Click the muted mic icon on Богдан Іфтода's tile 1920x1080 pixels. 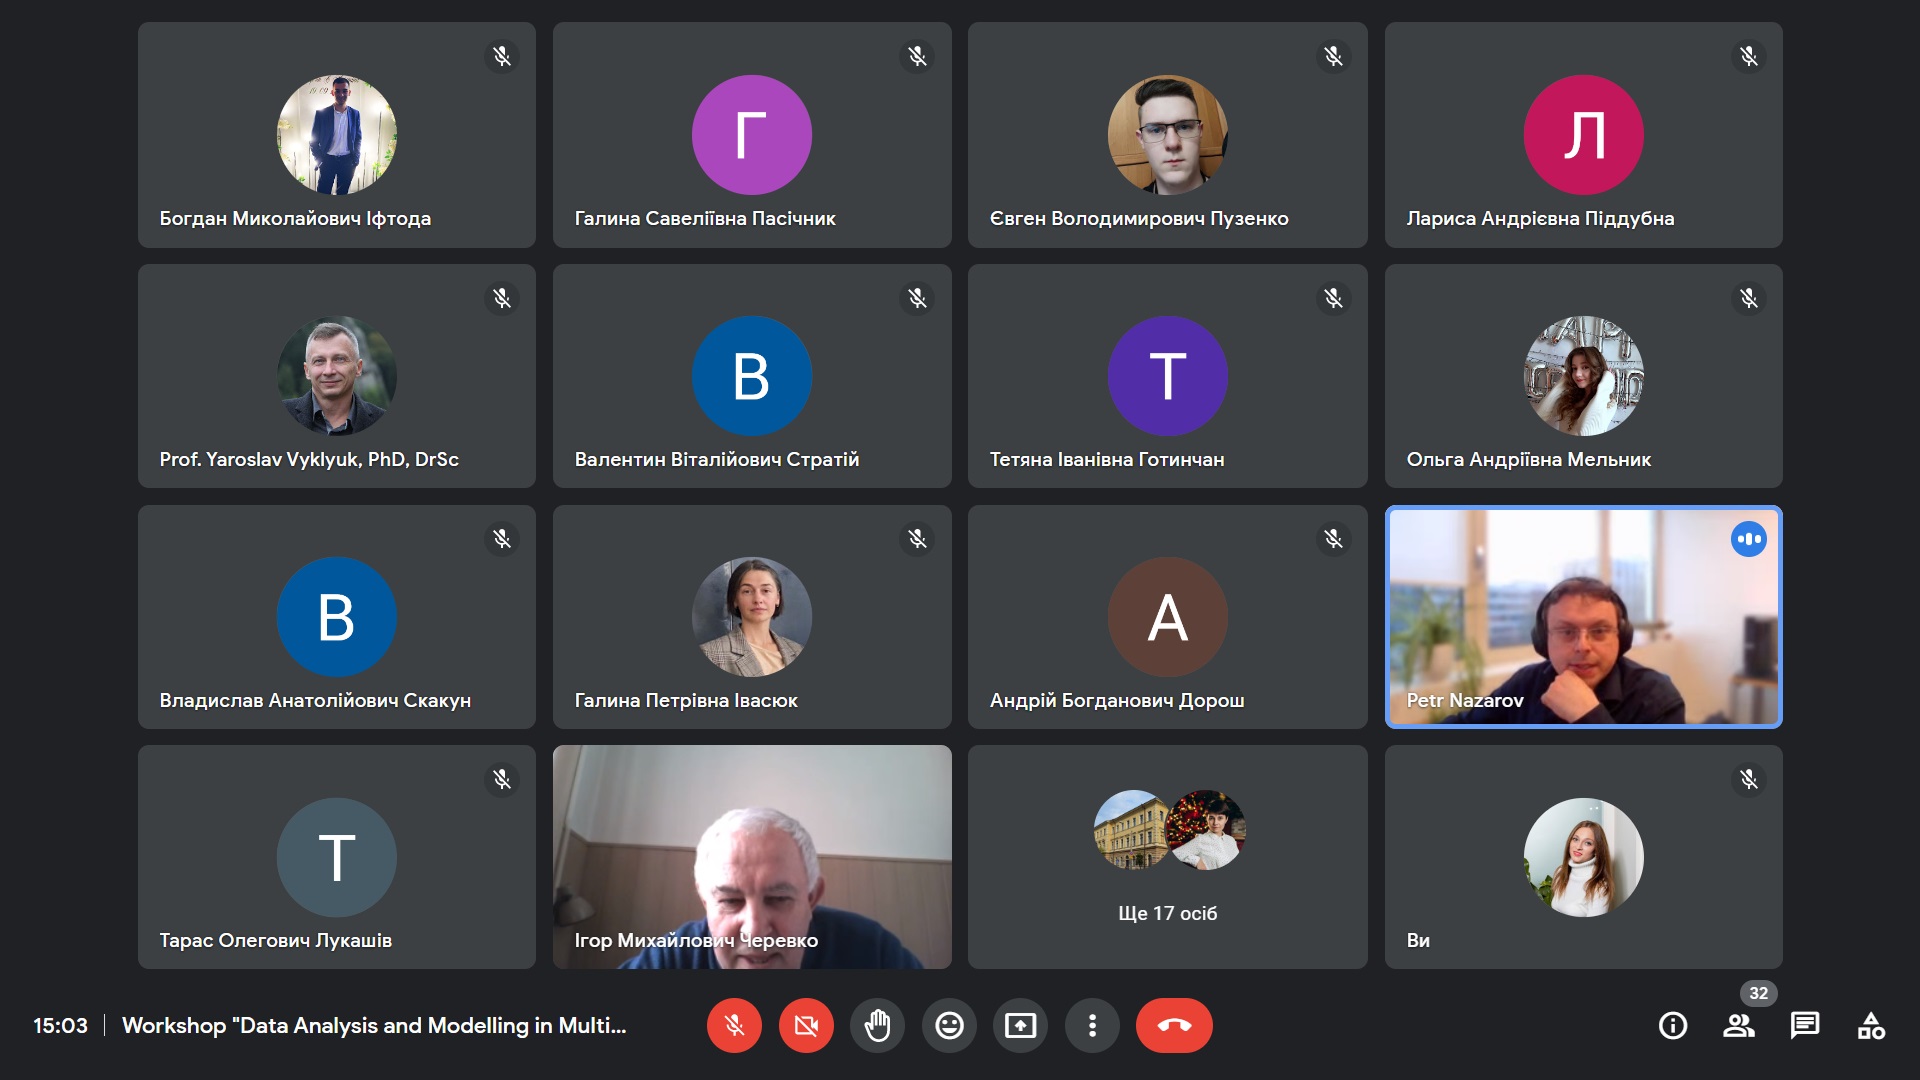[502, 56]
